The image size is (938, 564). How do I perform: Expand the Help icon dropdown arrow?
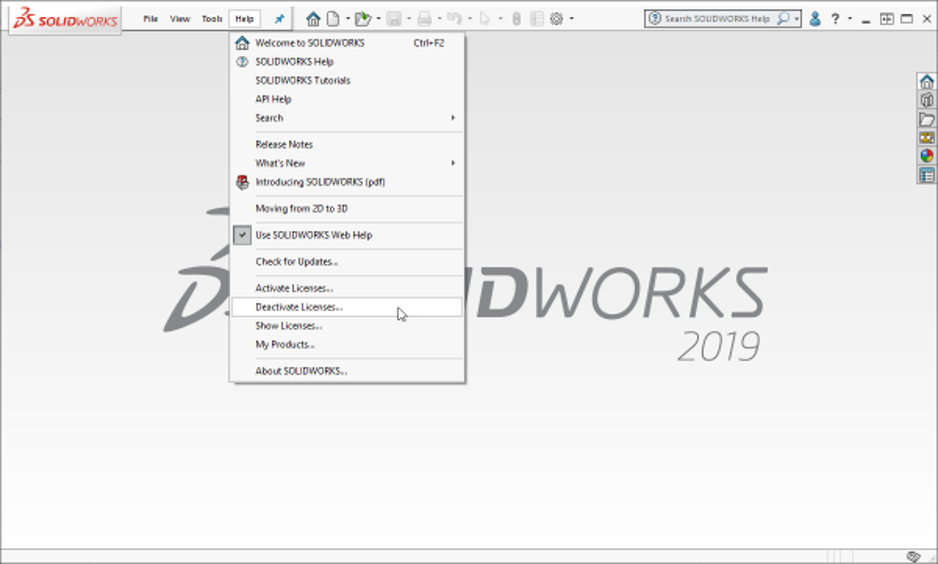(849, 19)
